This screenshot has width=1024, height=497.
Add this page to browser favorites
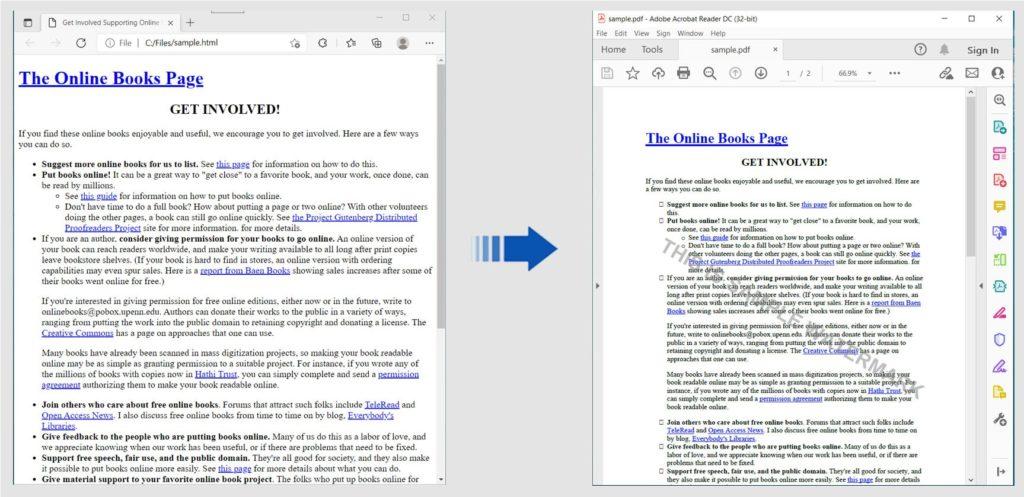[x=295, y=43]
